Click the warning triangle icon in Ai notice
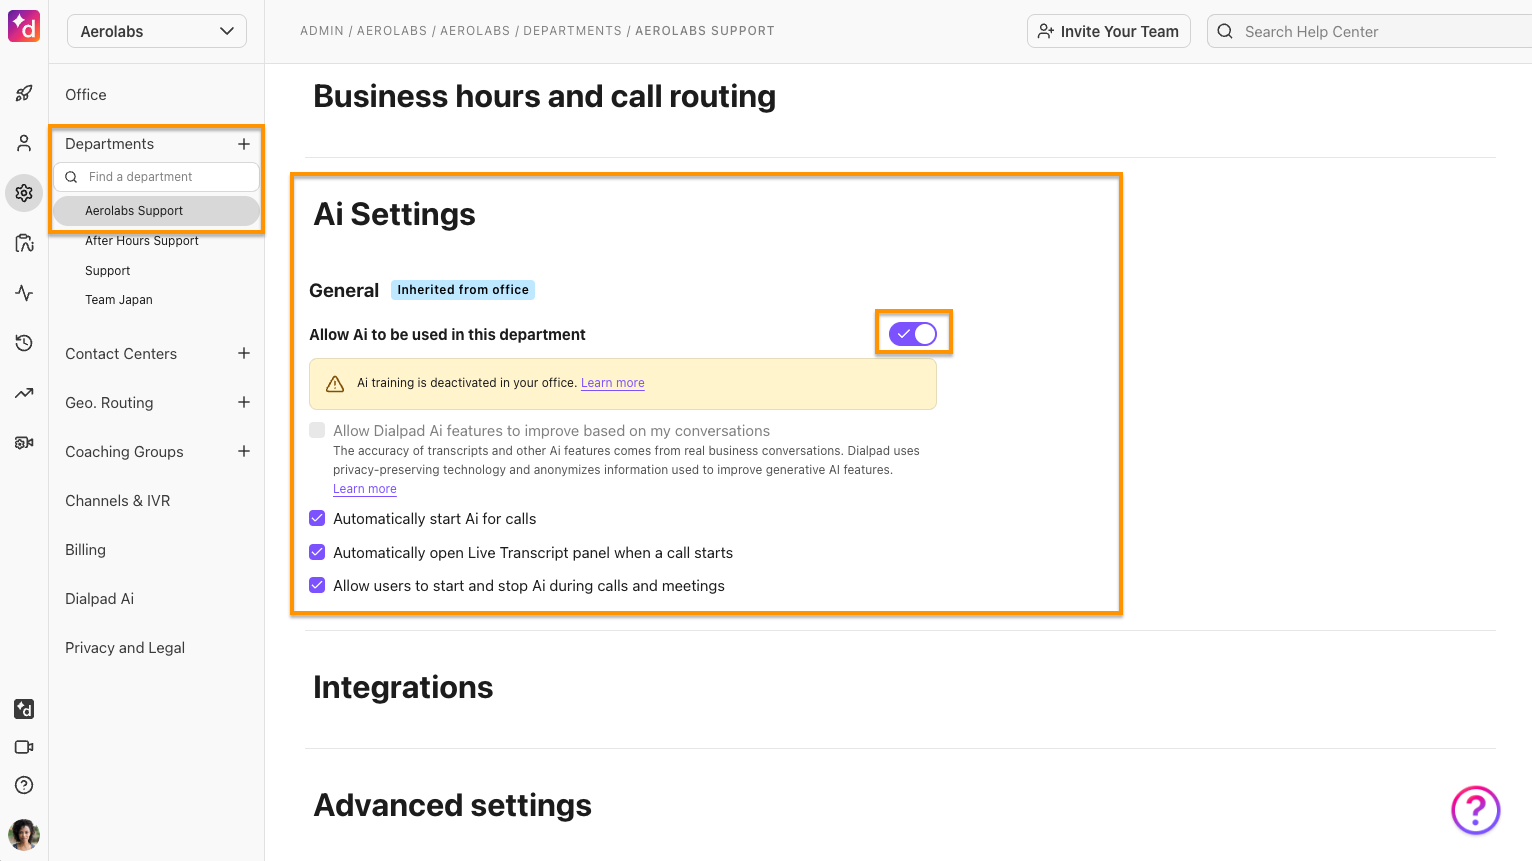 tap(335, 384)
